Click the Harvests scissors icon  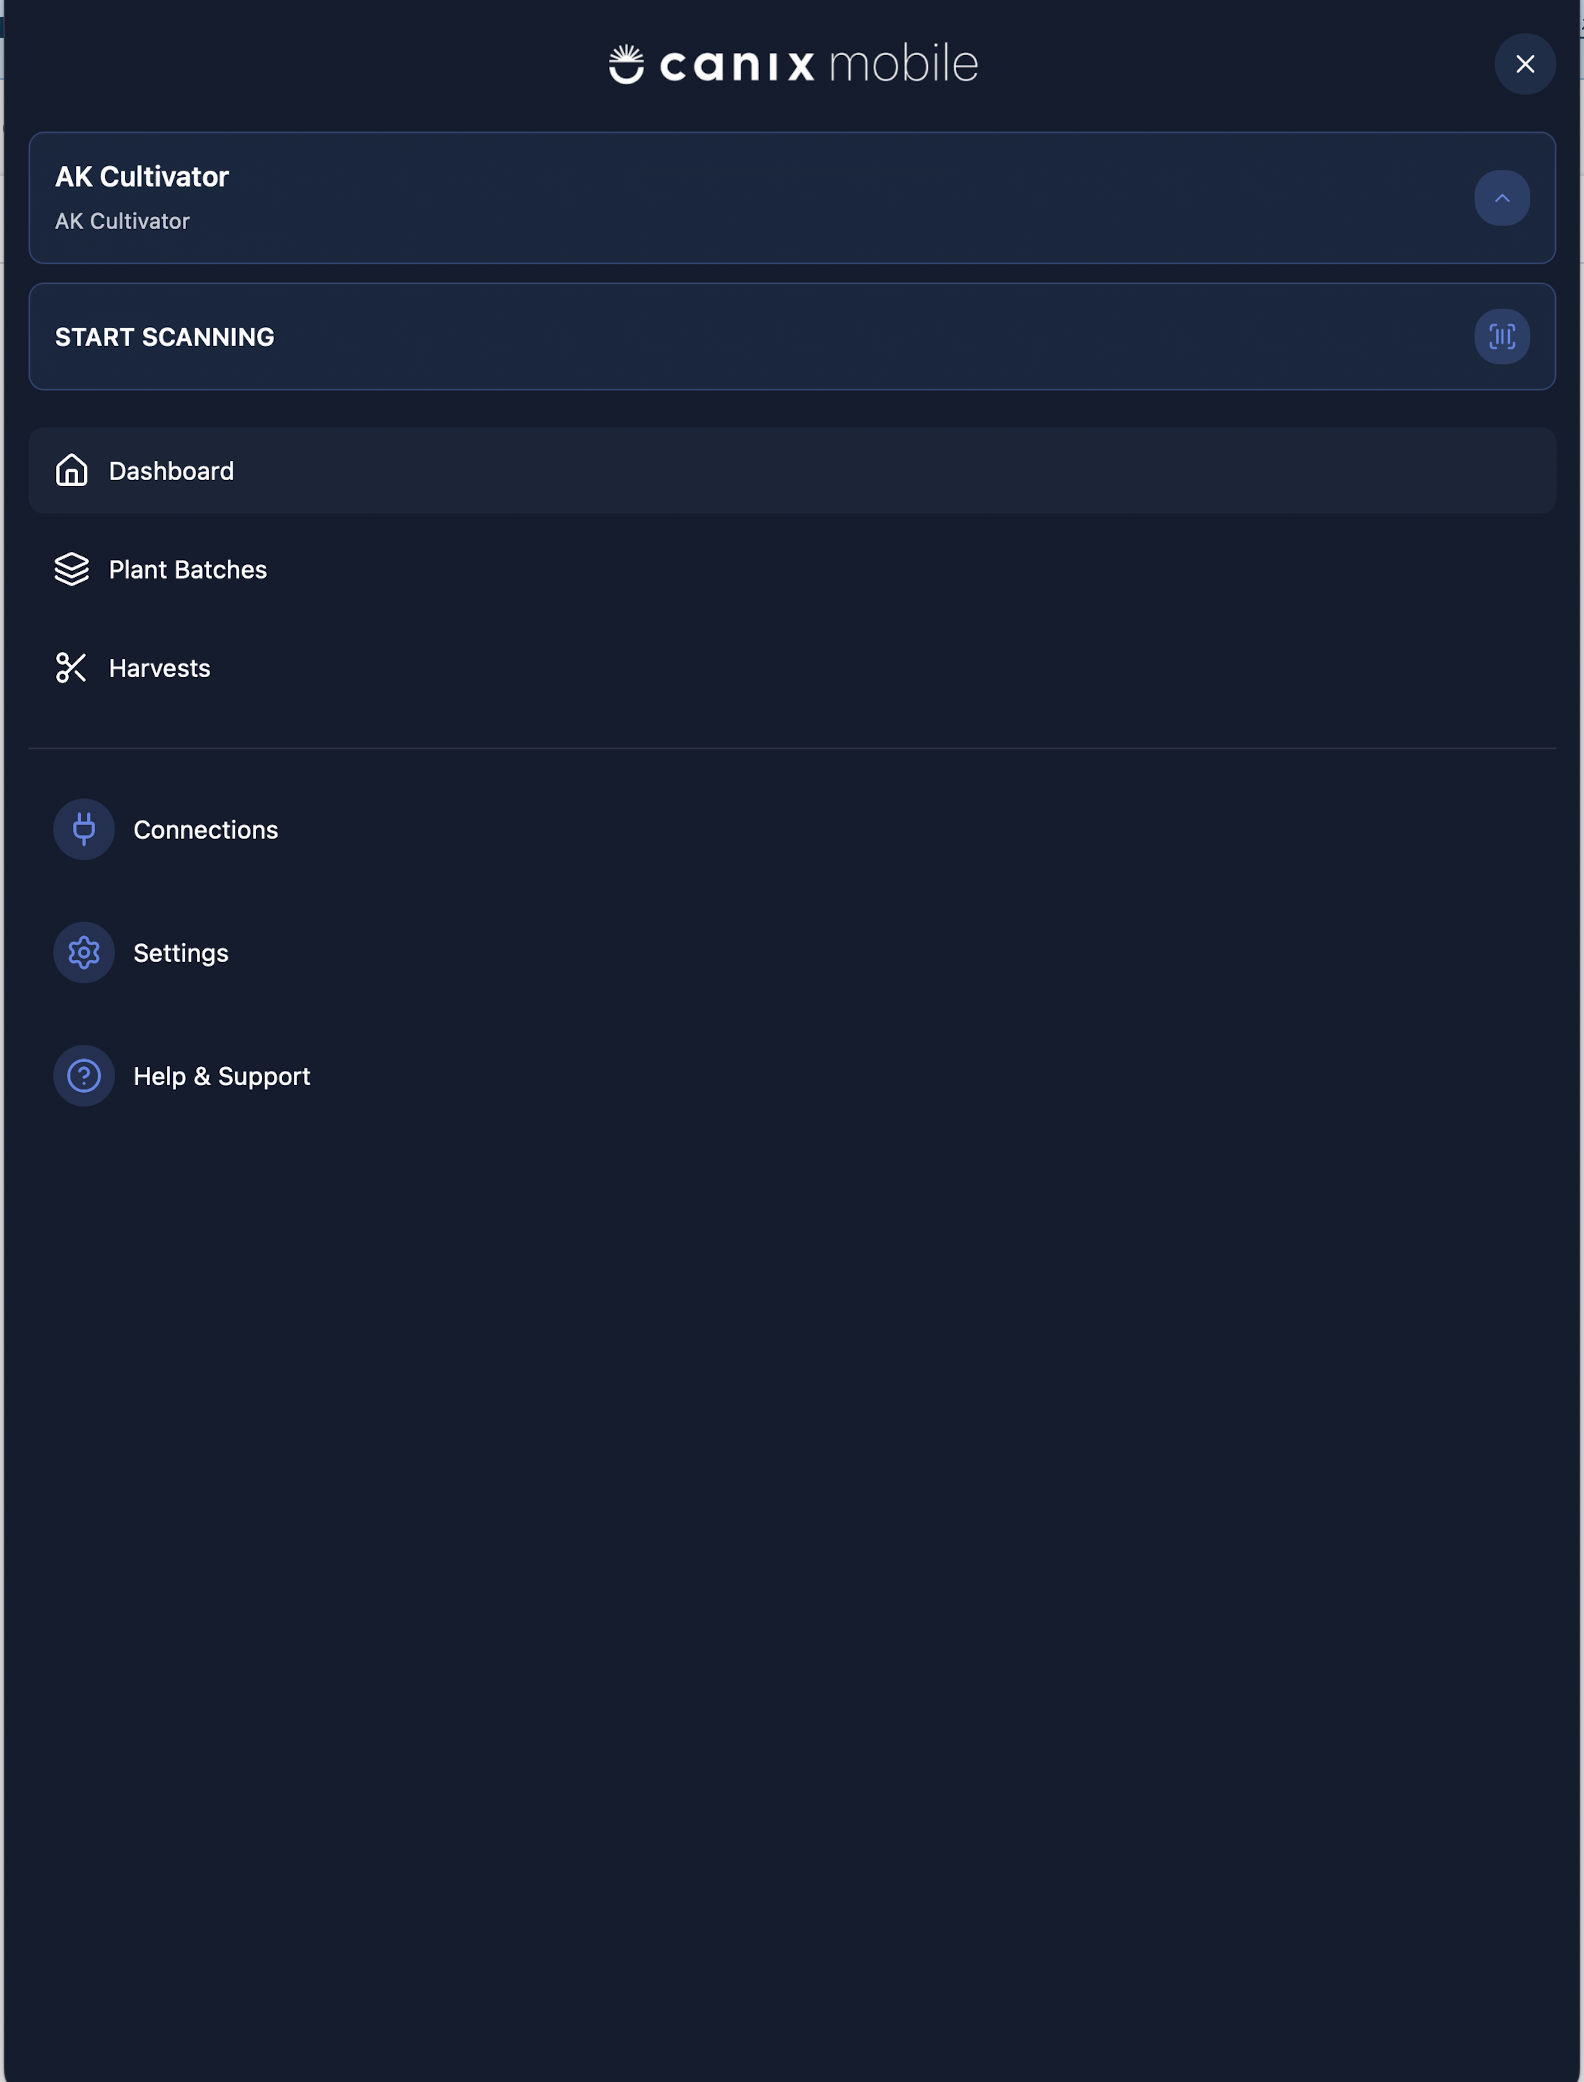pyautogui.click(x=71, y=668)
